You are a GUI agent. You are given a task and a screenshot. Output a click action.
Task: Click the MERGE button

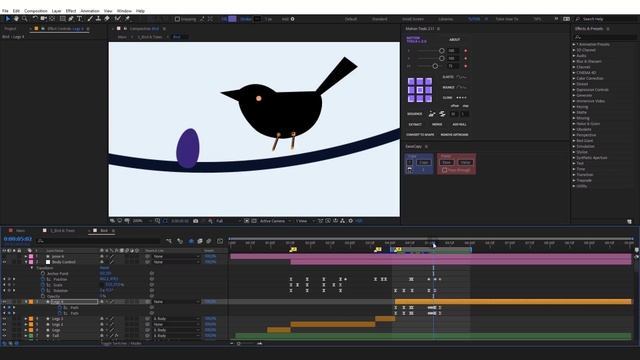tap(437, 124)
